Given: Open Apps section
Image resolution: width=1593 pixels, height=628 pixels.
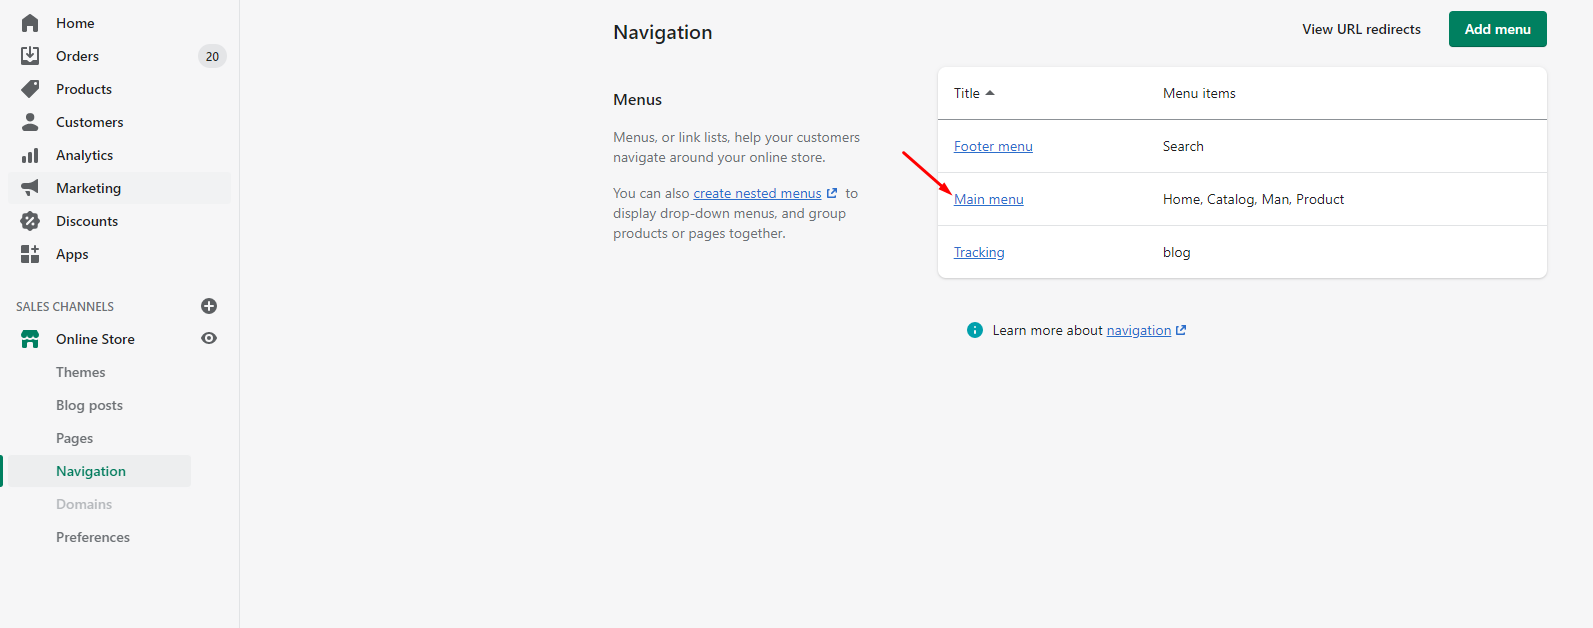Looking at the screenshot, I should coord(72,254).
